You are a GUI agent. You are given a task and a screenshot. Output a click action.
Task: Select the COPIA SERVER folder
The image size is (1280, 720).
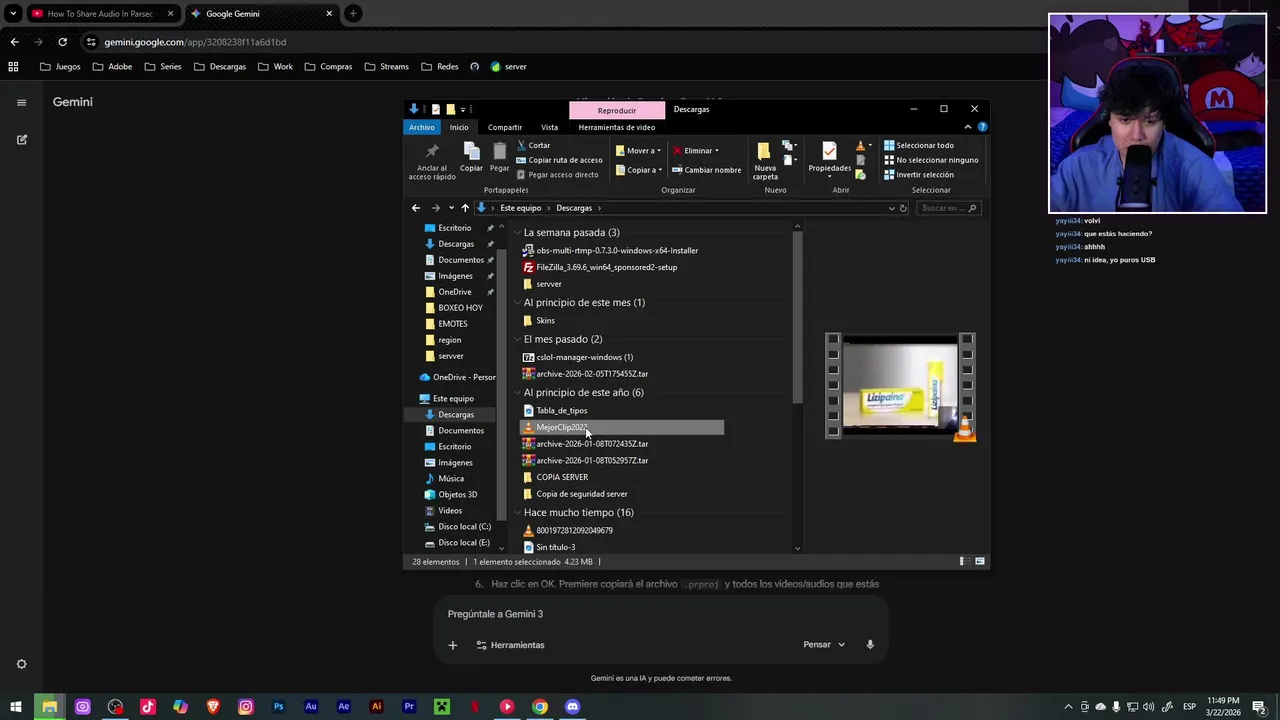coord(556,477)
